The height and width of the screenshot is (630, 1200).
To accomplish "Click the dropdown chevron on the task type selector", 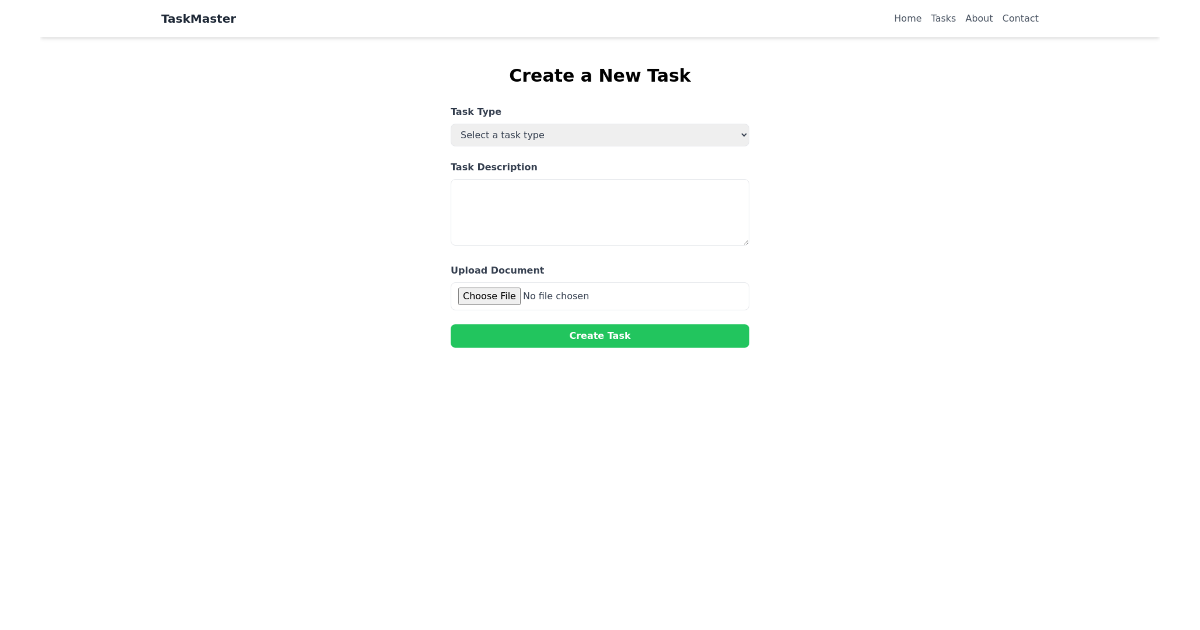I will tap(742, 134).
